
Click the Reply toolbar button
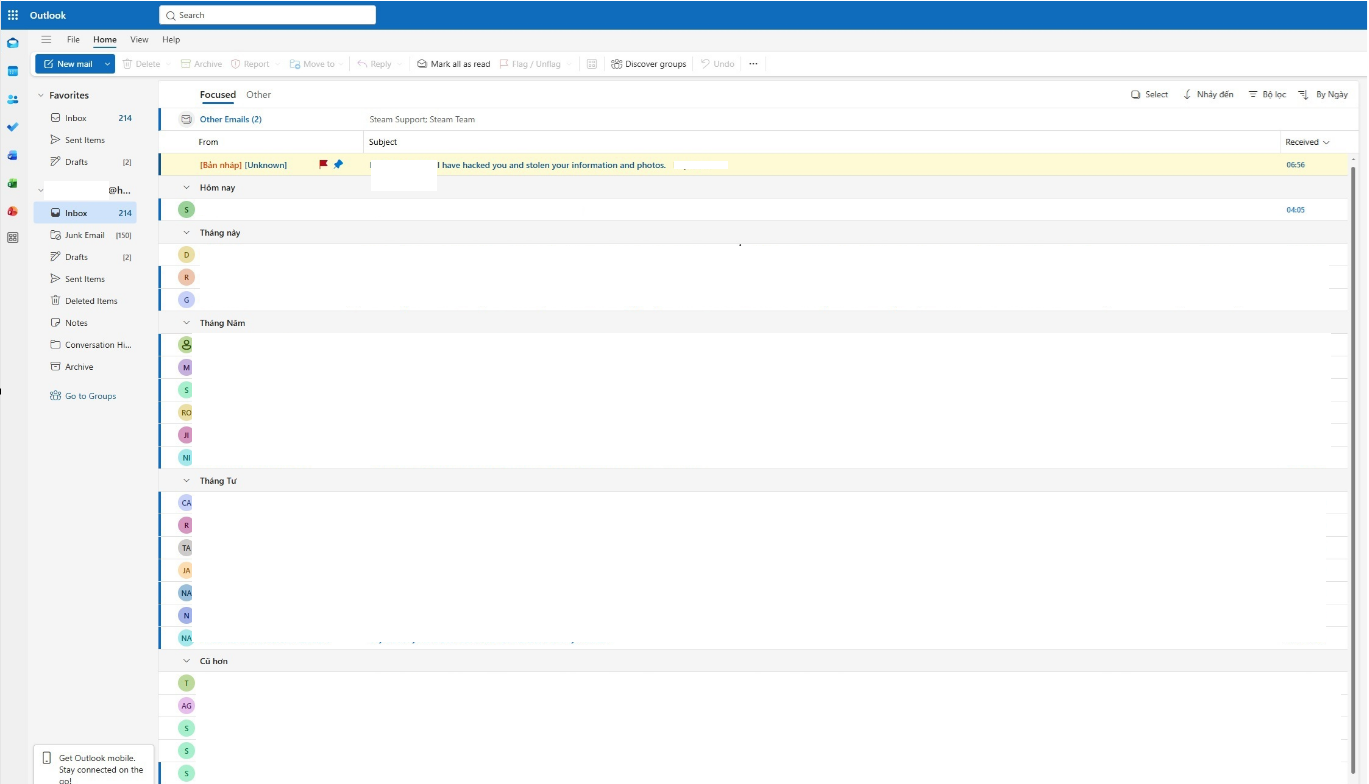(374, 64)
